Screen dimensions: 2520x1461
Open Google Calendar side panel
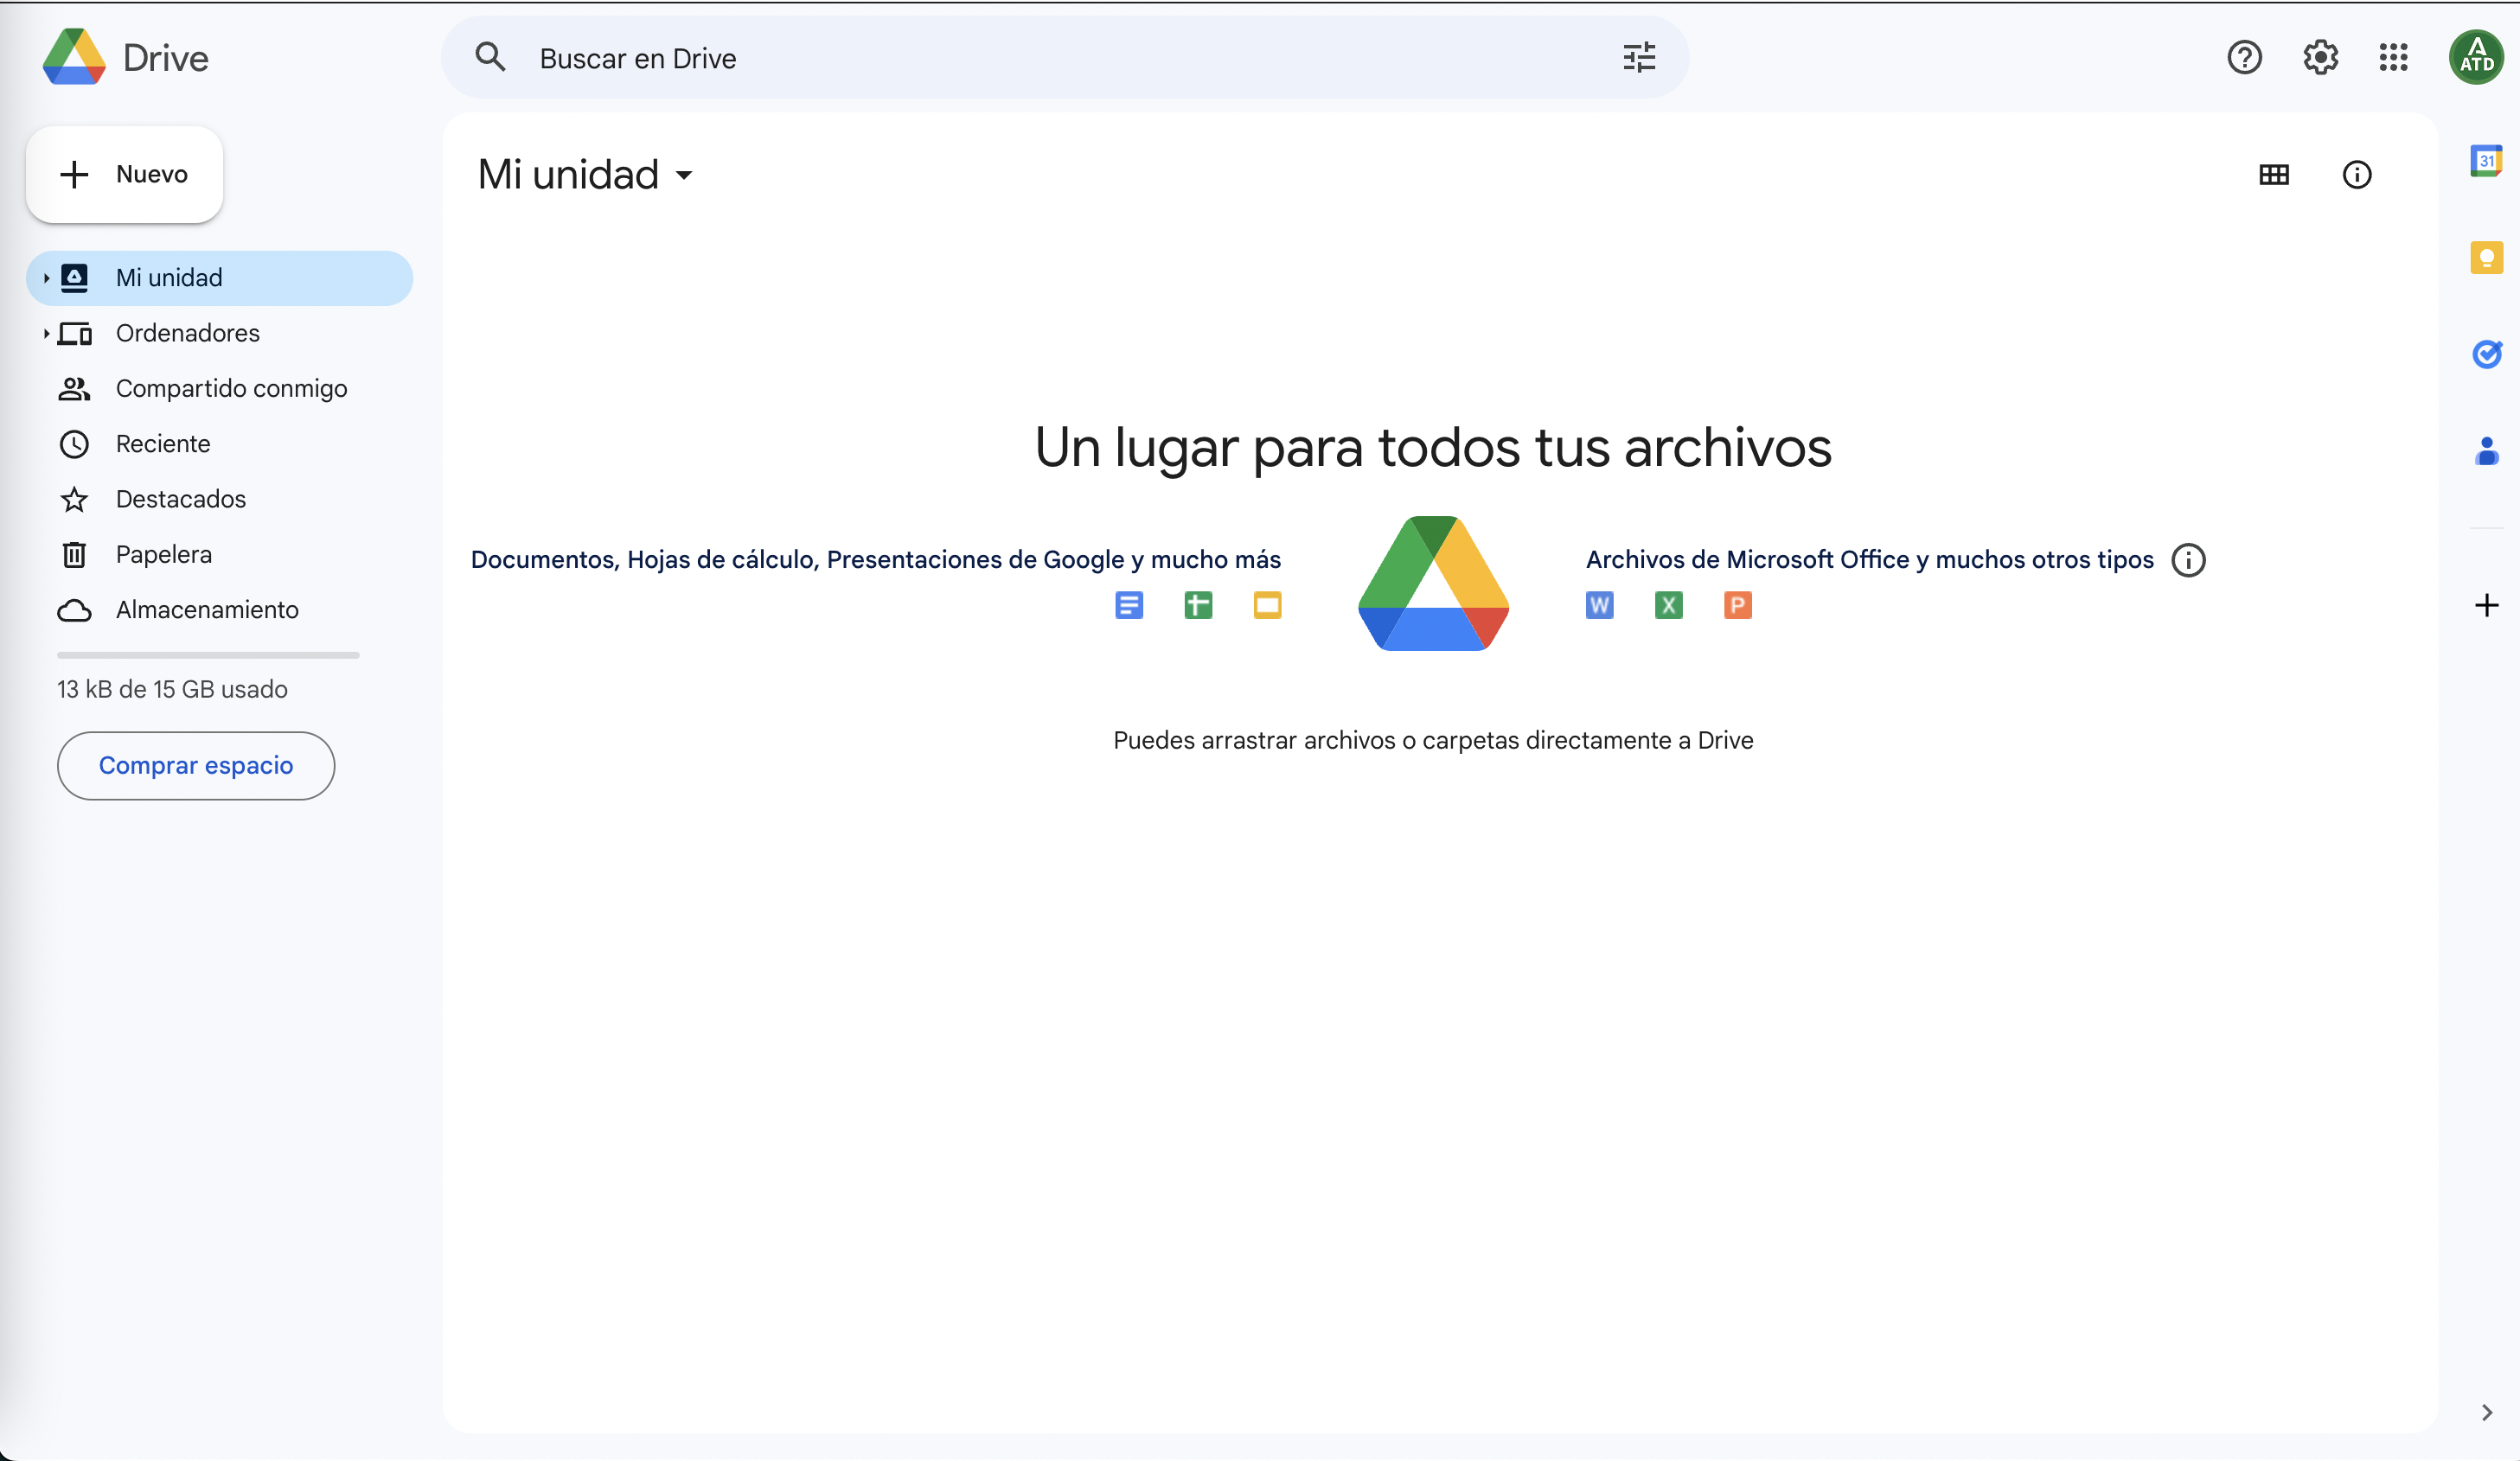tap(2486, 161)
